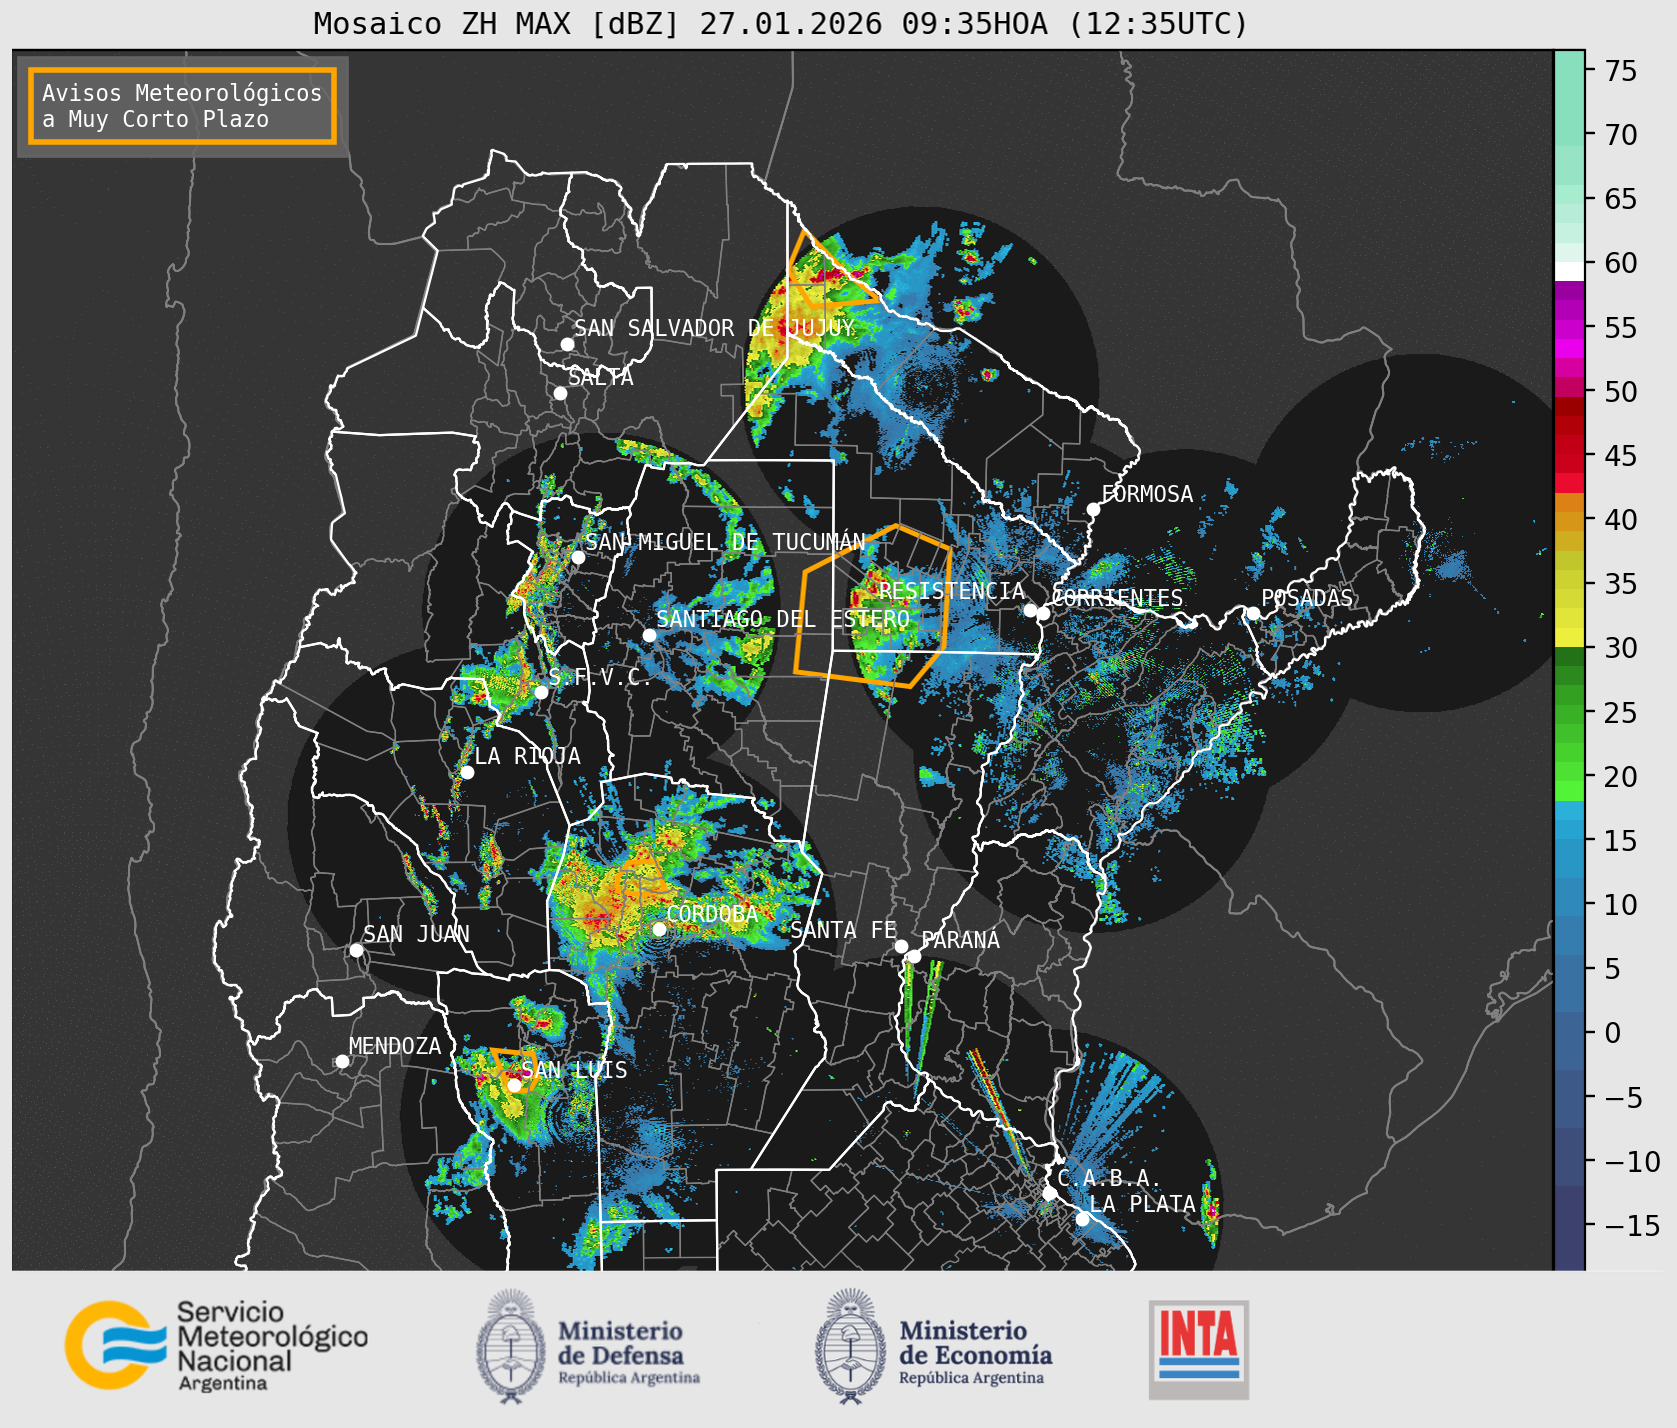Click the San Miguel de Tucumán city marker
This screenshot has height=1428, width=1677.
[578, 557]
